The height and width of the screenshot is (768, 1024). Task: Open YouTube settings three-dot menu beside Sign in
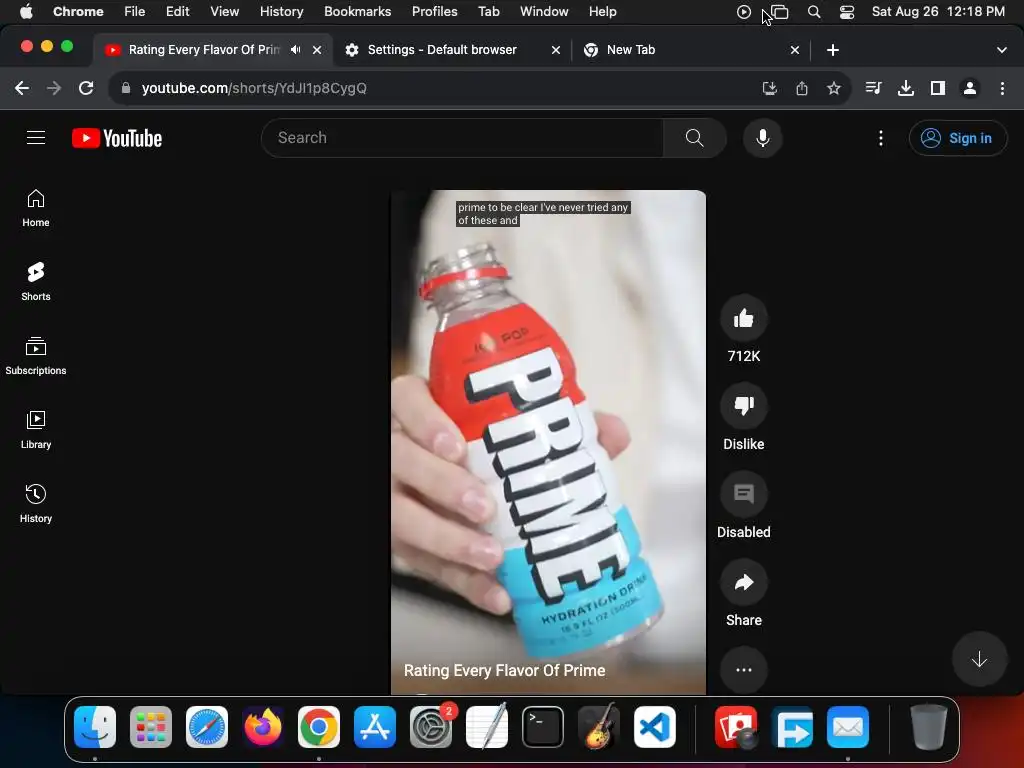coord(880,138)
